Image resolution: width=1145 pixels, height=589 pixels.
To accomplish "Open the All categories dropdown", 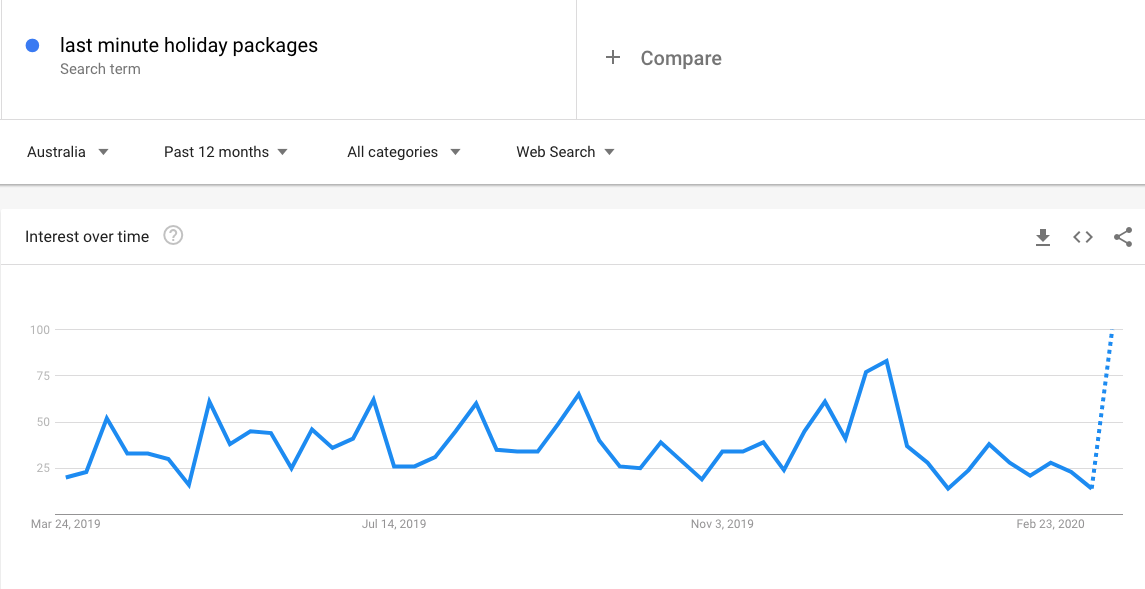I will (x=404, y=152).
